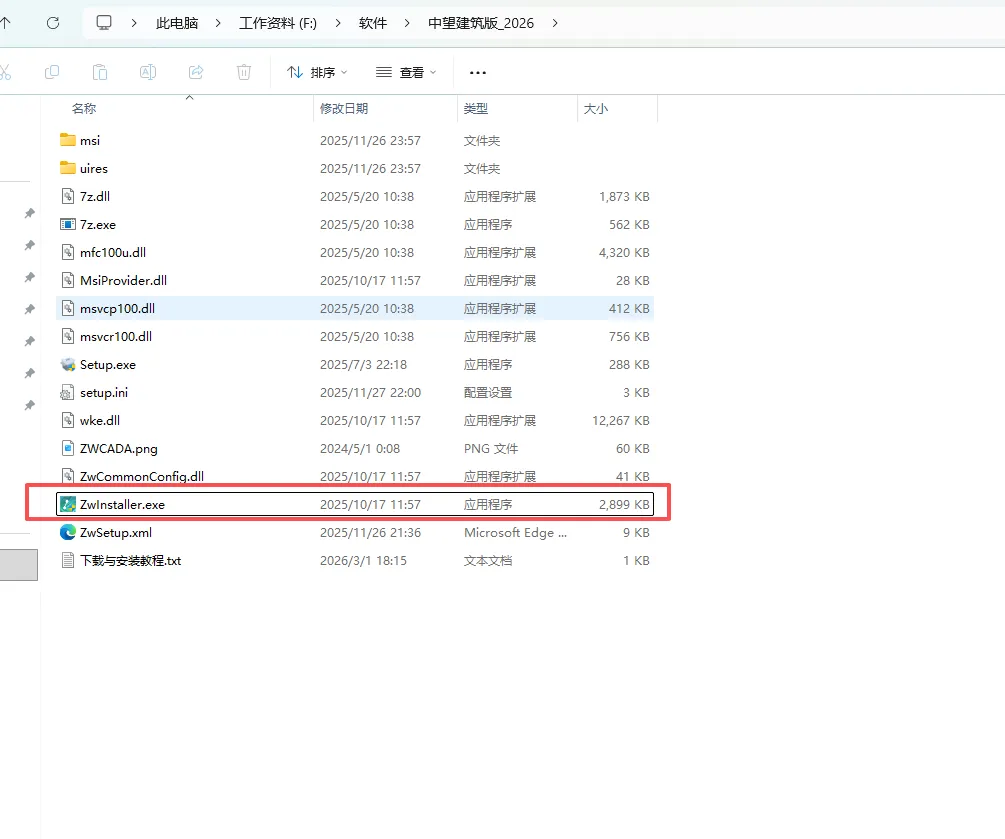
Task: Select the 下载与安装教程.txt document icon
Action: pyautogui.click(x=68, y=561)
